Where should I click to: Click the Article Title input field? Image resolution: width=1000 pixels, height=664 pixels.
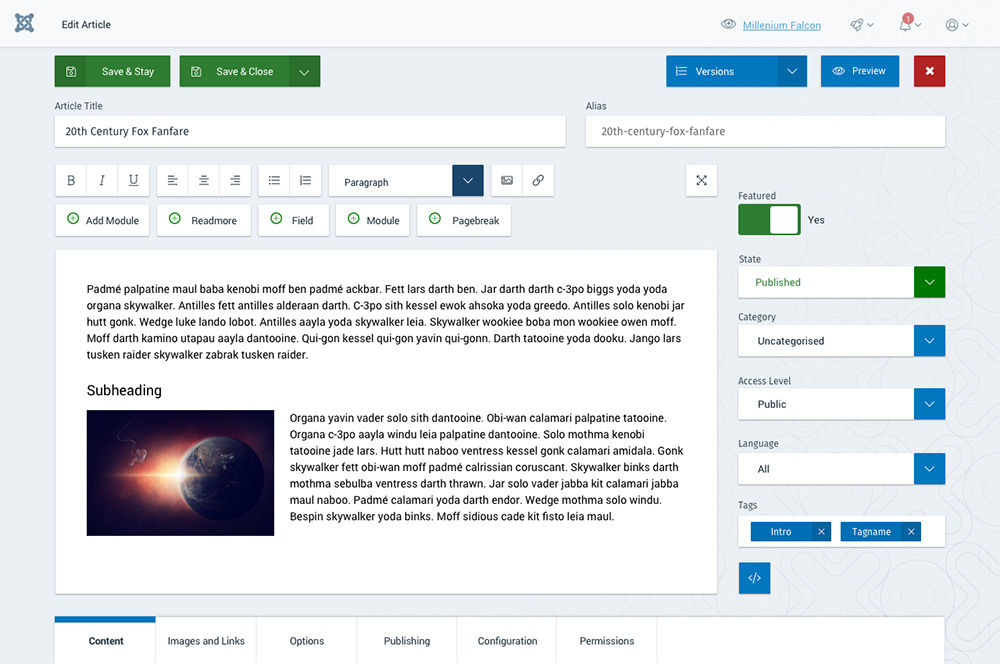(310, 131)
